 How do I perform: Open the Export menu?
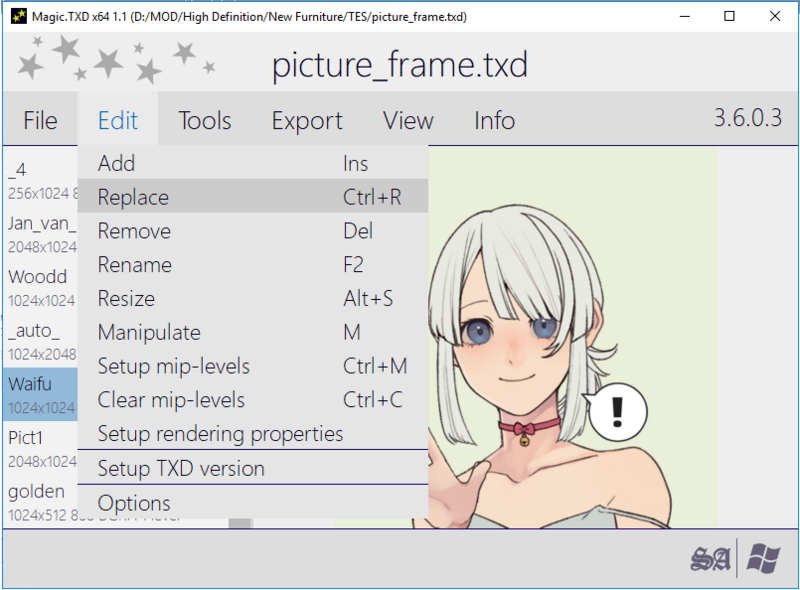coord(307,121)
